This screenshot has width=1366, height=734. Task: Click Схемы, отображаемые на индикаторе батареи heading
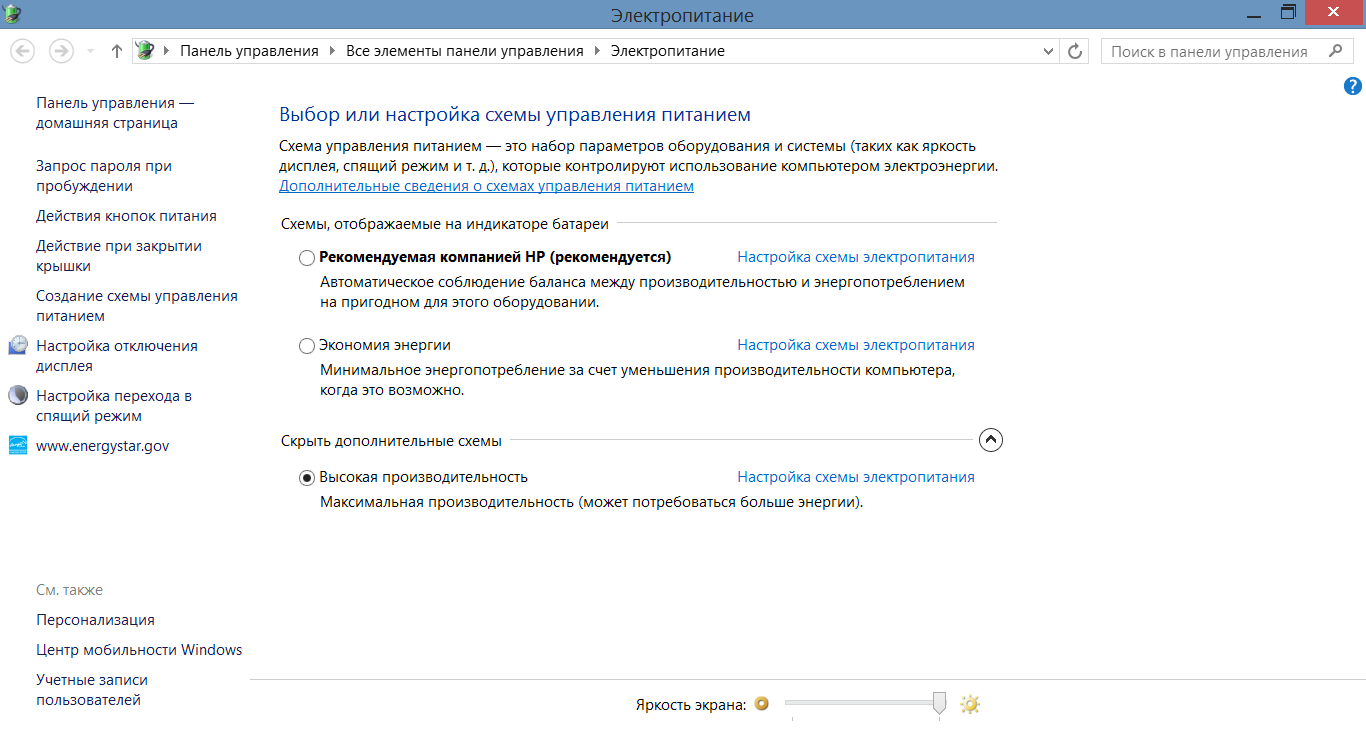tap(444, 224)
